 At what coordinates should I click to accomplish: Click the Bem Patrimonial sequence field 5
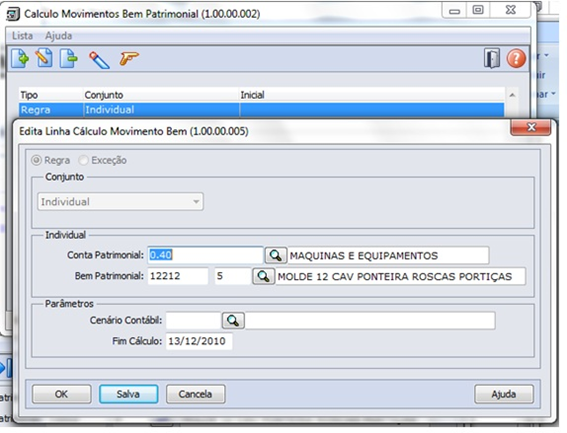coord(233,276)
